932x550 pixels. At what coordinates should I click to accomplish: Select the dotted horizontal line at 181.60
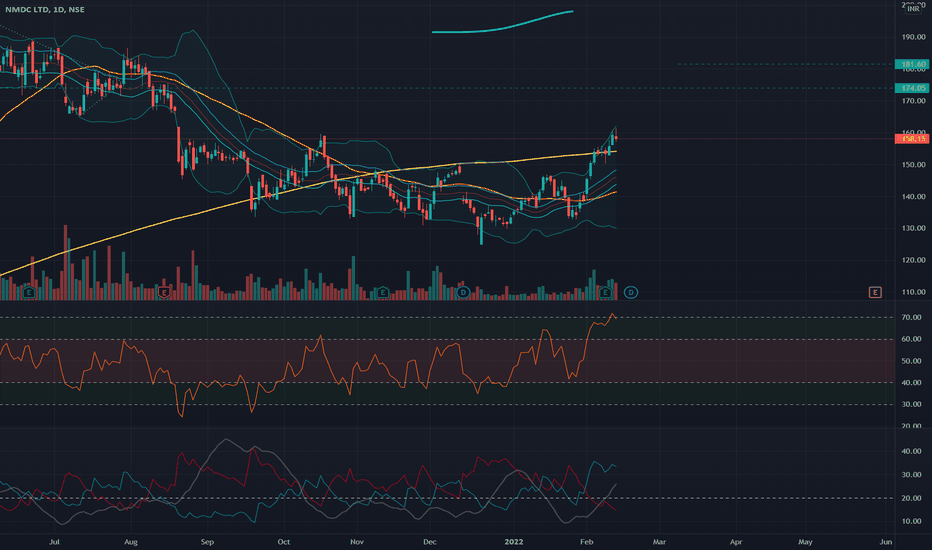tap(786, 64)
